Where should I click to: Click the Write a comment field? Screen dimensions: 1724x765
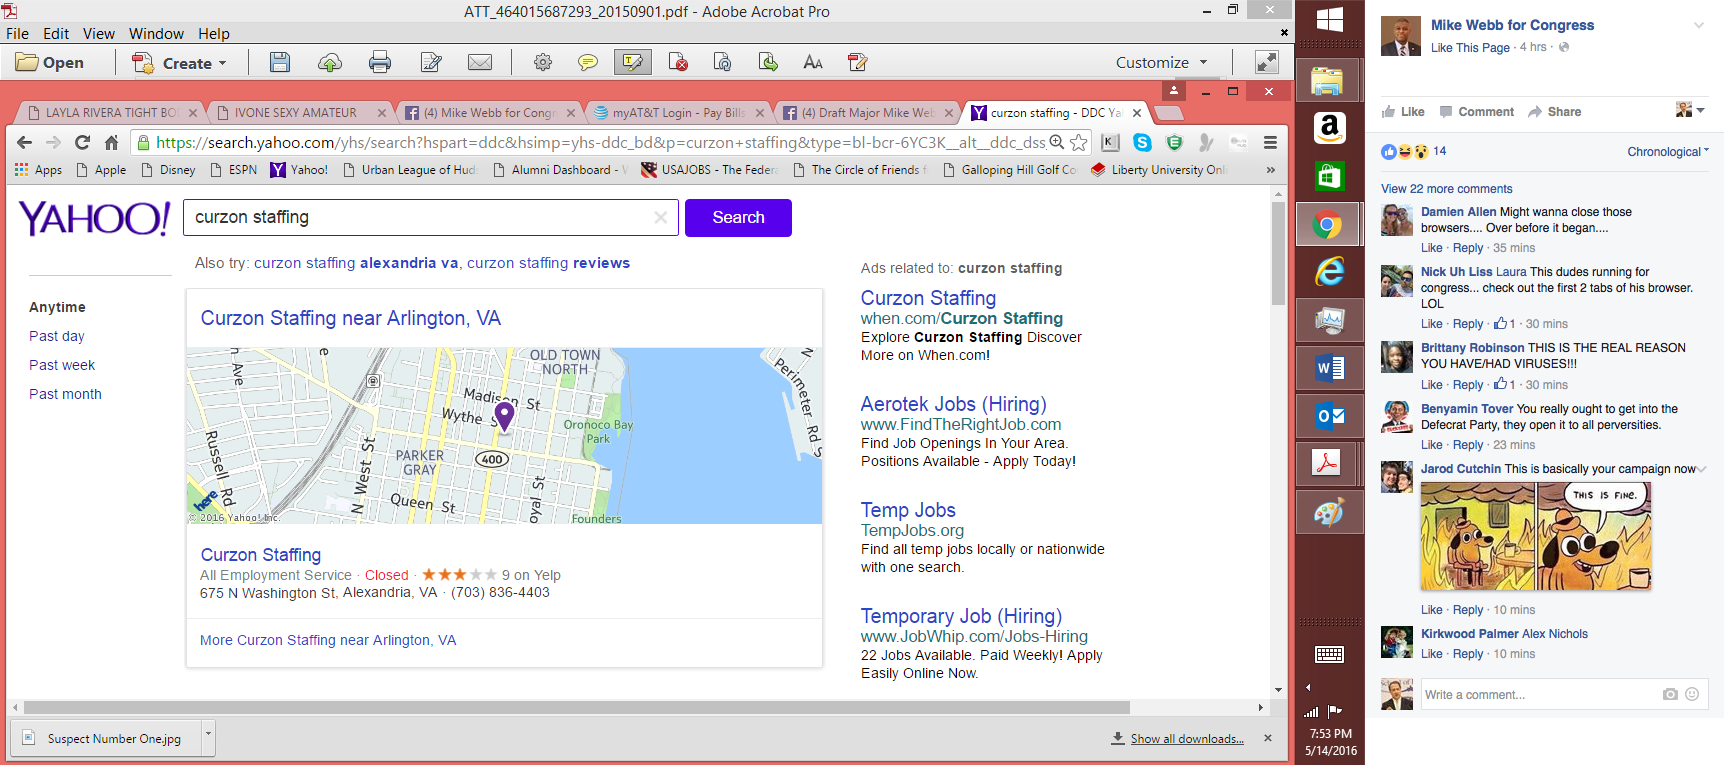(1538, 694)
